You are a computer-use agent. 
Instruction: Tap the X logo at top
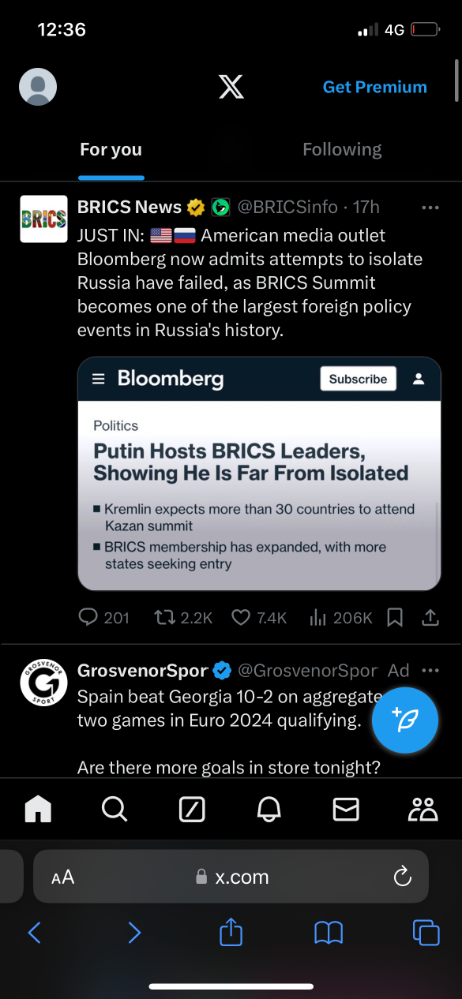[x=231, y=87]
